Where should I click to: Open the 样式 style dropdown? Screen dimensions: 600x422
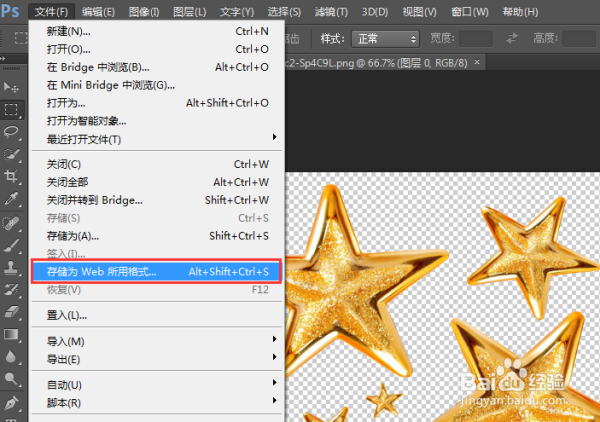point(385,39)
